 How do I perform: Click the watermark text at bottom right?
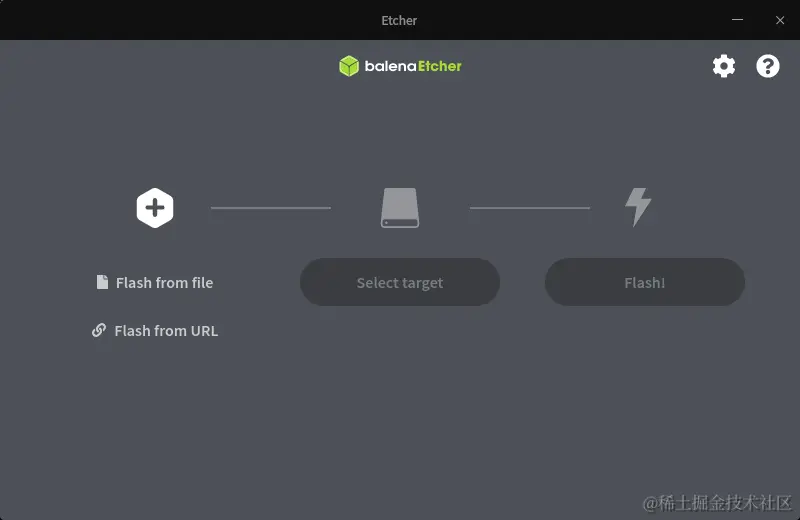[717, 503]
